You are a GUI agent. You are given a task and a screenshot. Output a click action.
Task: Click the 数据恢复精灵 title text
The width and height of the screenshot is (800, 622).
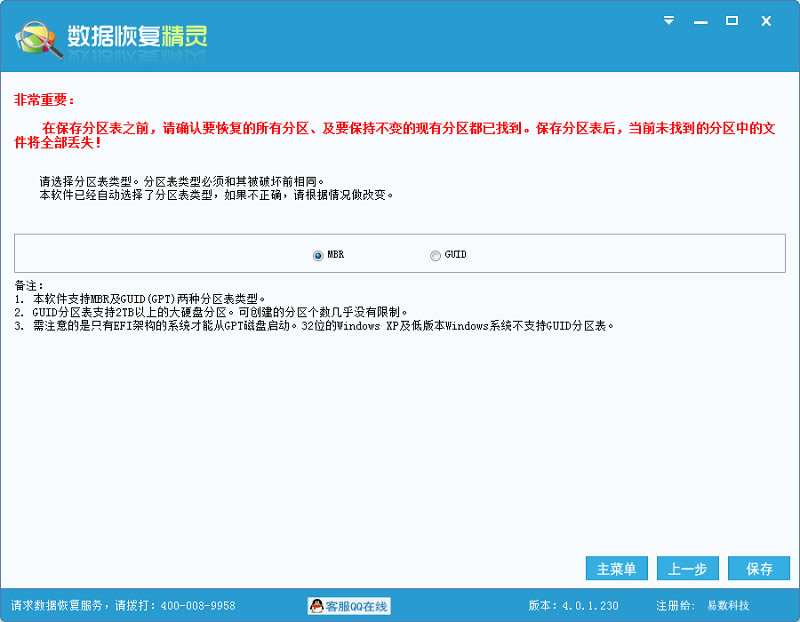[x=137, y=37]
